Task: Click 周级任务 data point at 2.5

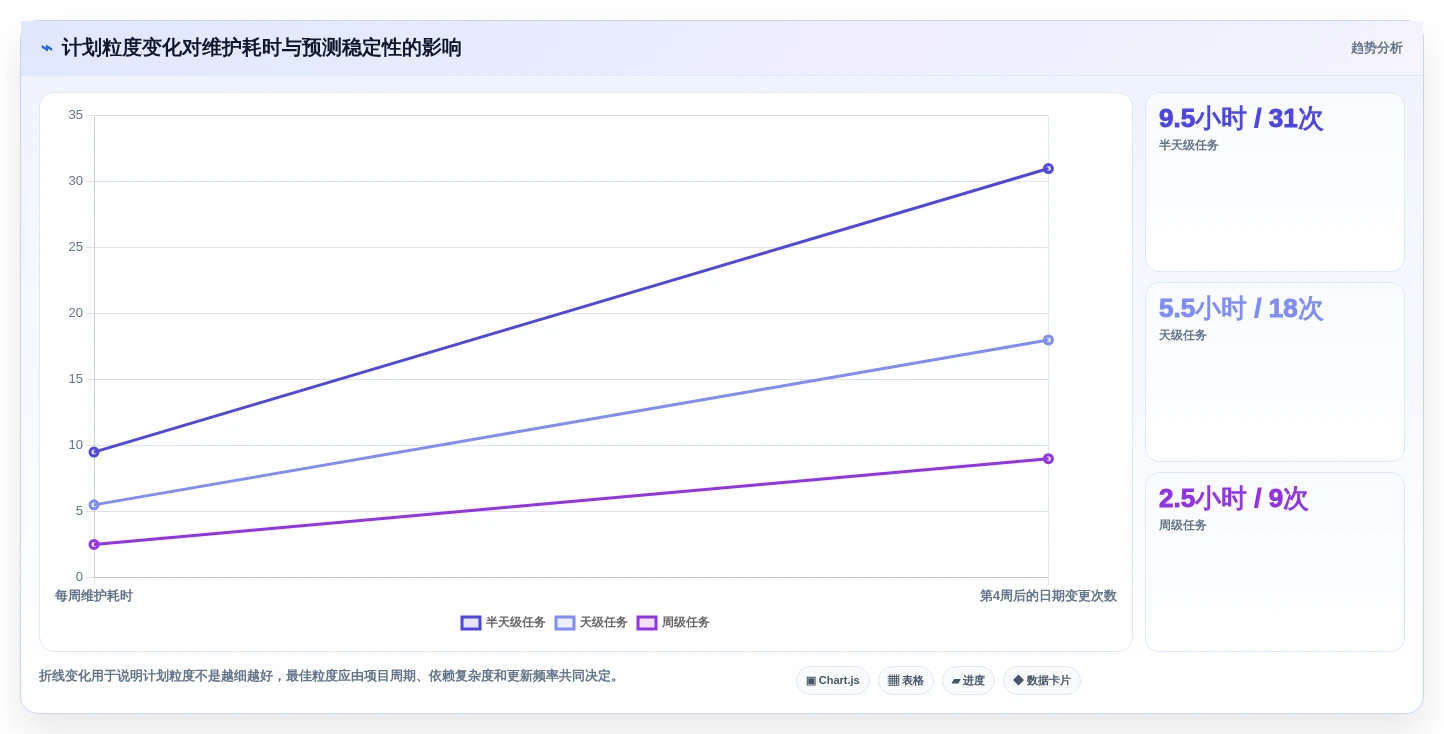Action: coord(94,544)
